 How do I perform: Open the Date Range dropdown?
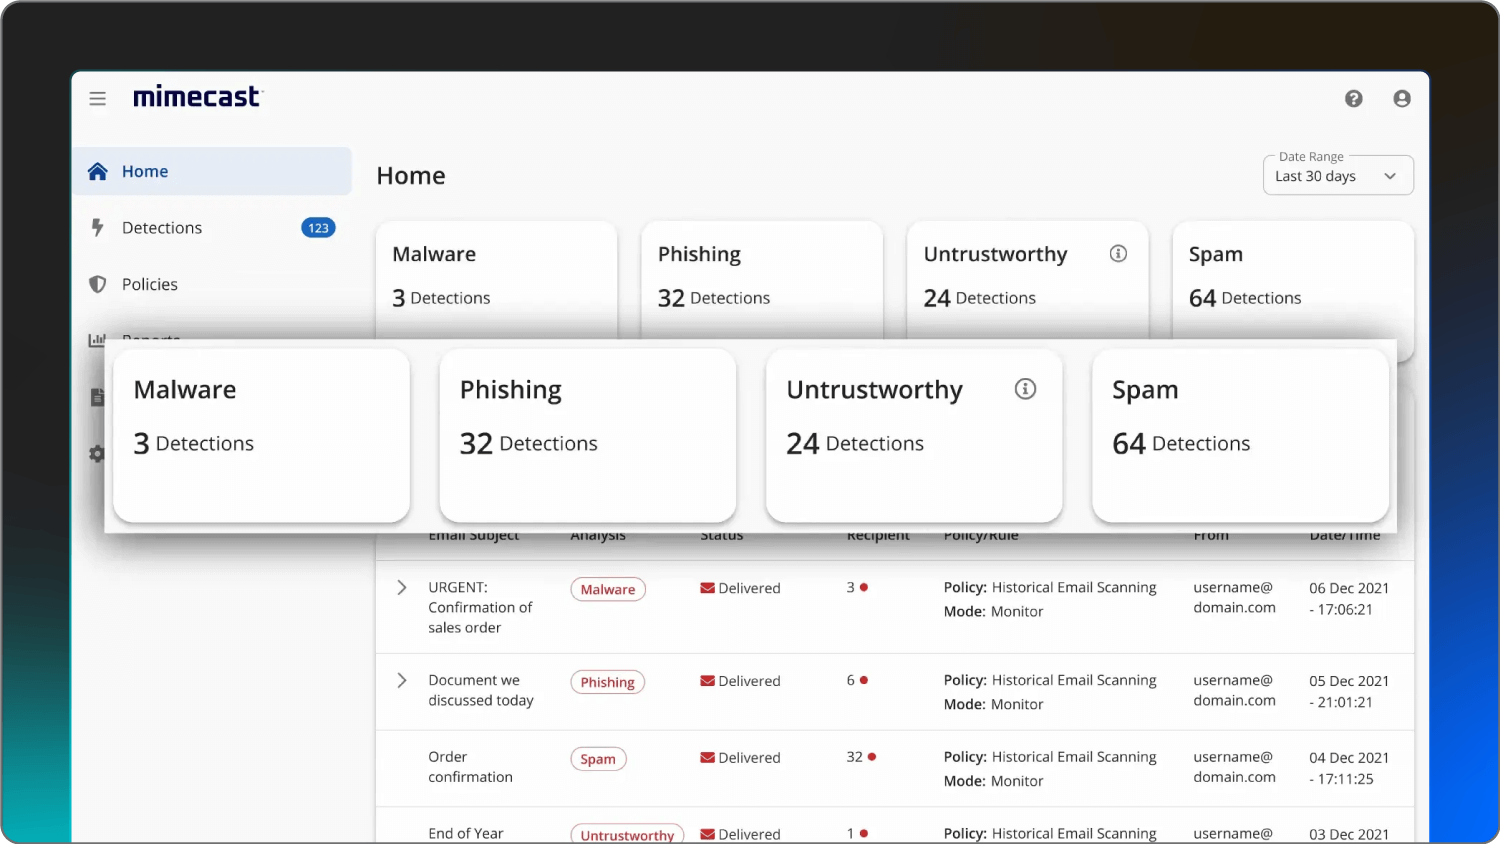point(1338,175)
